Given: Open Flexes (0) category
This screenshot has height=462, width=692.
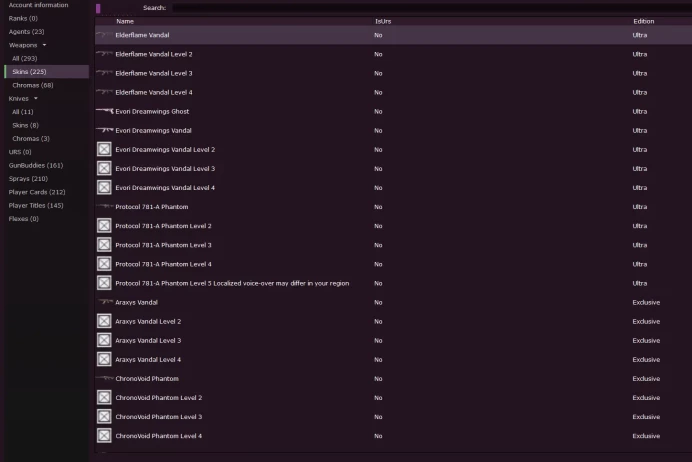Looking at the screenshot, I should coord(23,218).
